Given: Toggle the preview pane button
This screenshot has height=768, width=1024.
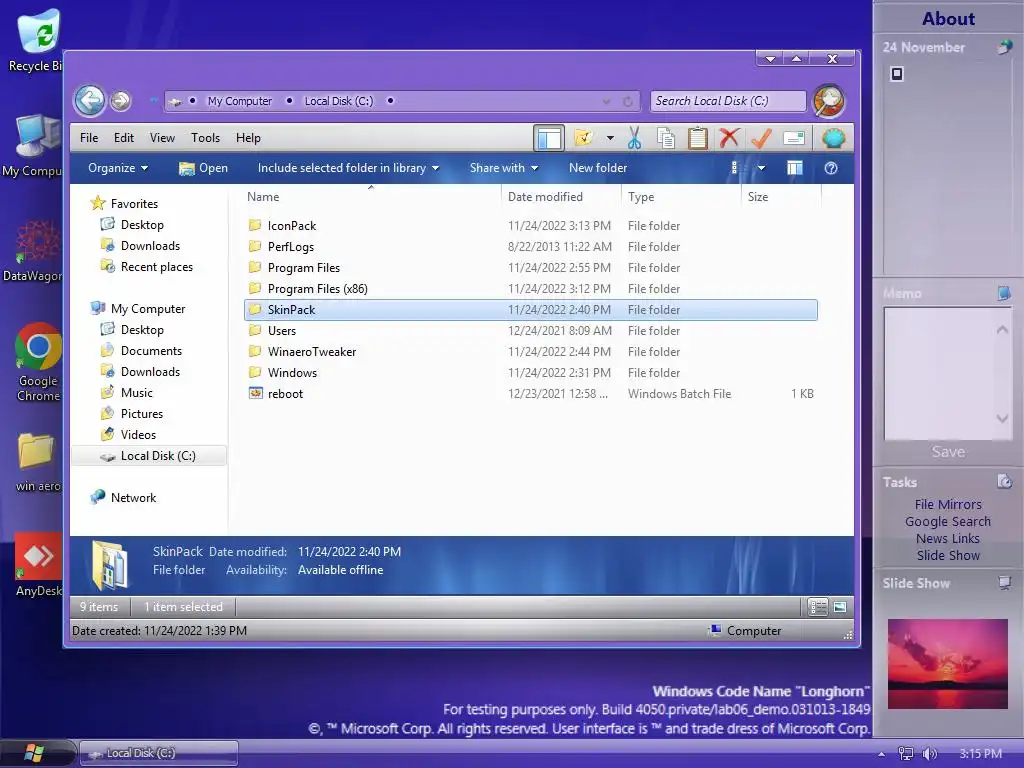Looking at the screenshot, I should tap(795, 168).
